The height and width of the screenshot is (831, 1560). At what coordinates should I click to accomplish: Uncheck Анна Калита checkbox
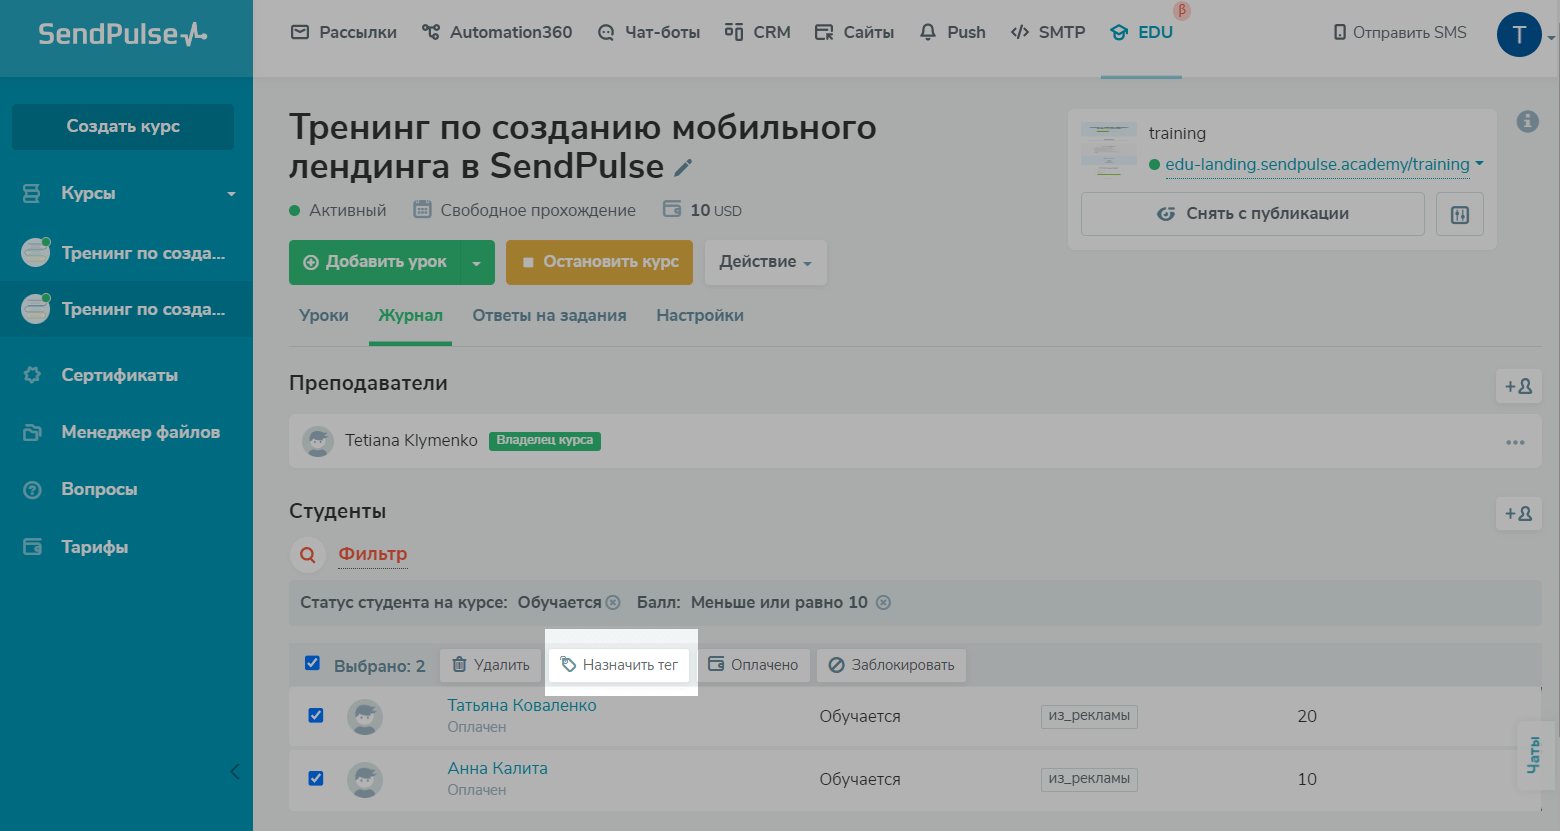coord(316,778)
